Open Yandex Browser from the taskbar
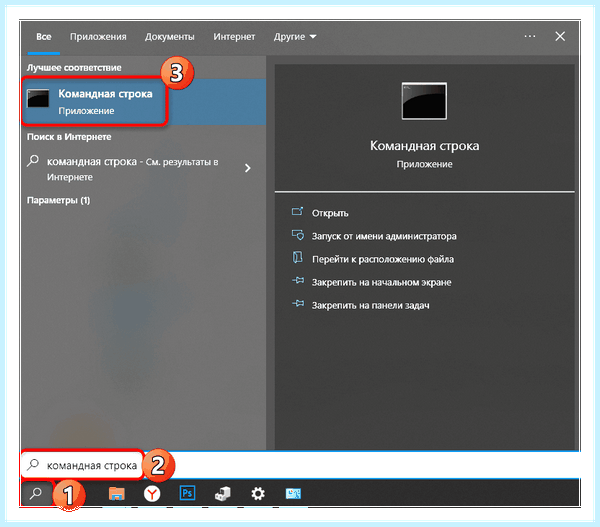The height and width of the screenshot is (527, 600). (x=152, y=494)
